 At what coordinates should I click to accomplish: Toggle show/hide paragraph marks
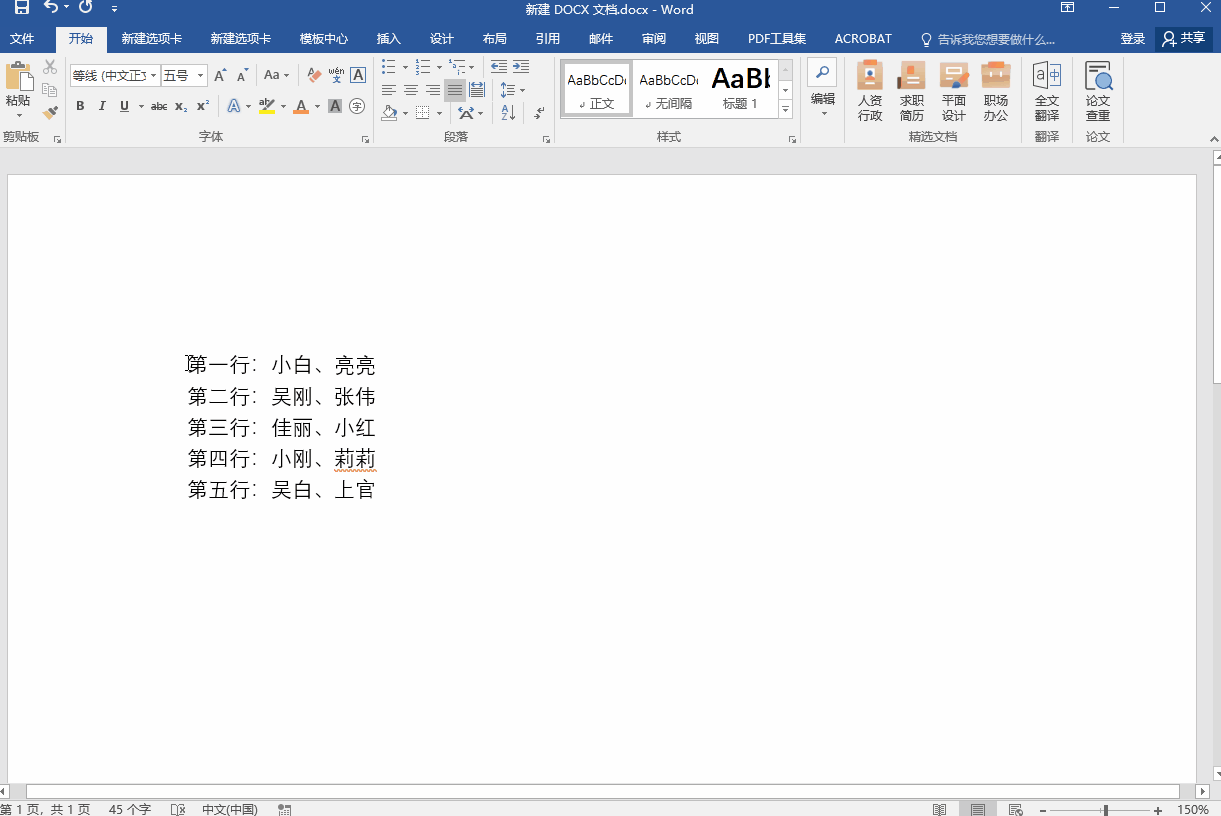[x=539, y=110]
